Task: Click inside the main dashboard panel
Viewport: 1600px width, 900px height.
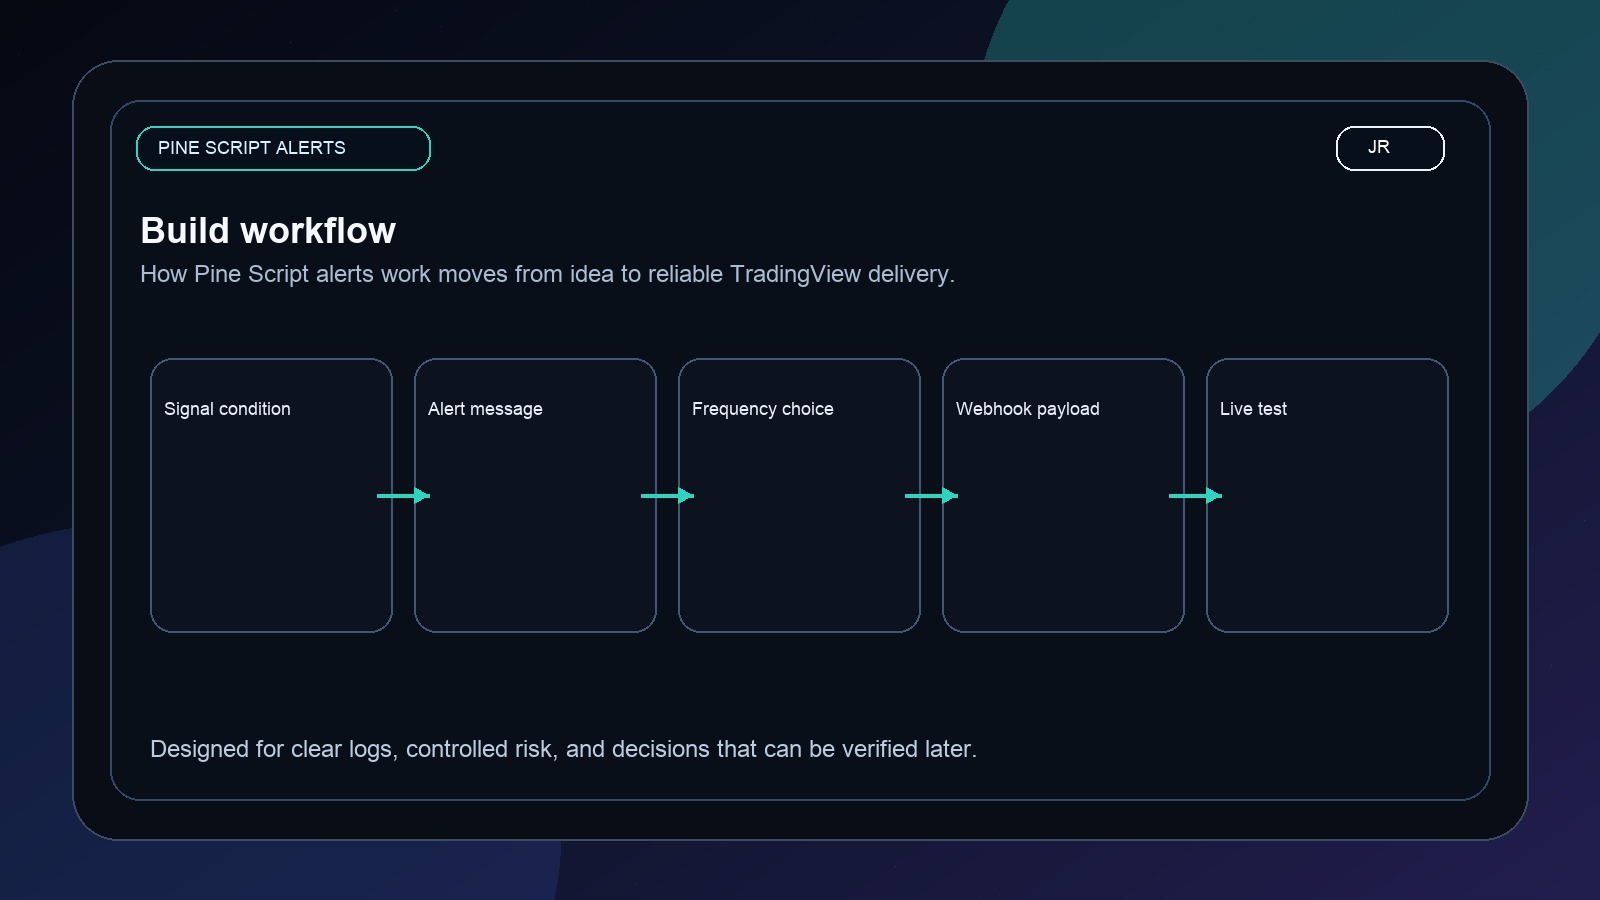Action: coord(800,680)
